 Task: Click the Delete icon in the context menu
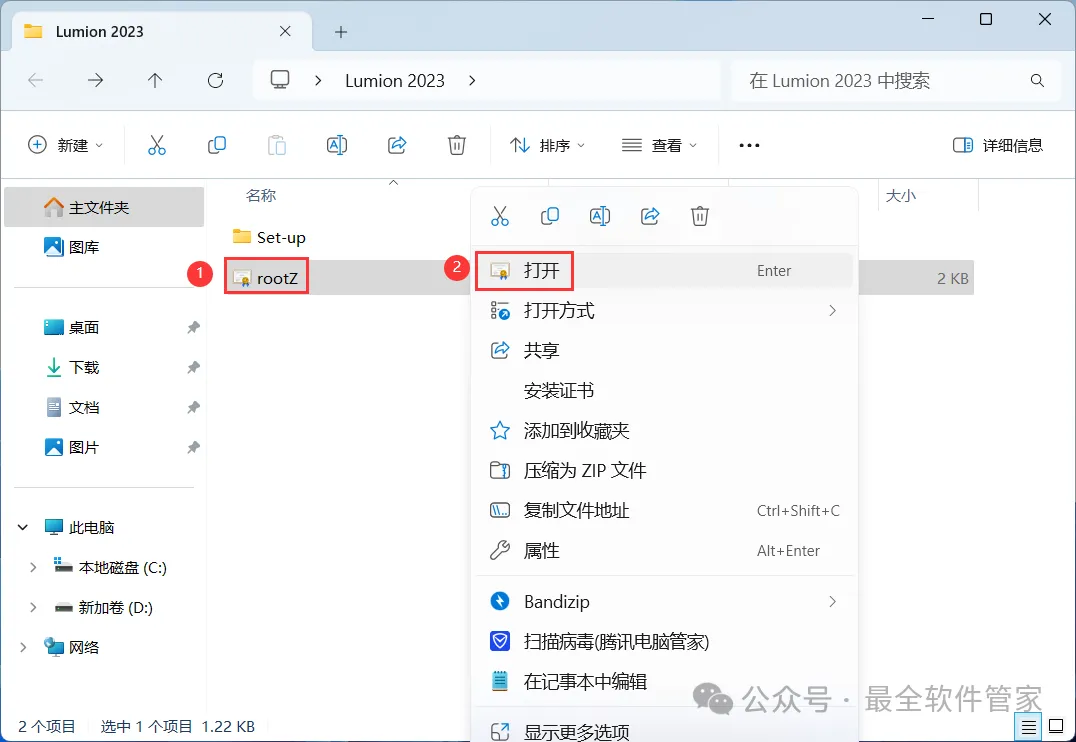[x=699, y=216]
